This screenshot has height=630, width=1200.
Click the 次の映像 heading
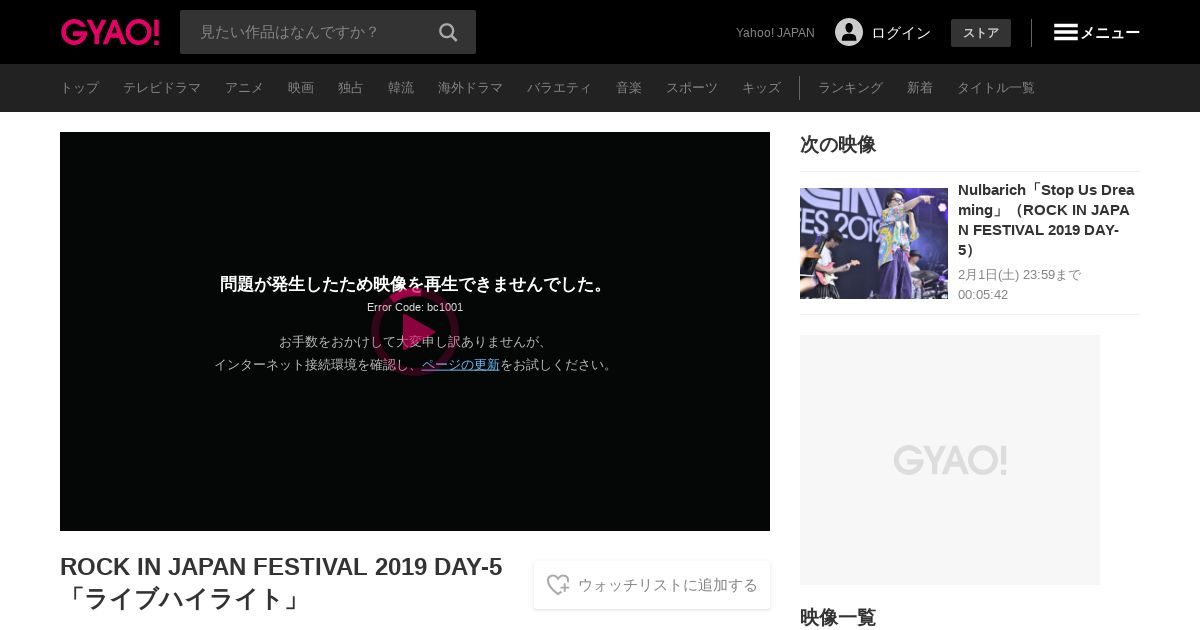pyautogui.click(x=838, y=144)
